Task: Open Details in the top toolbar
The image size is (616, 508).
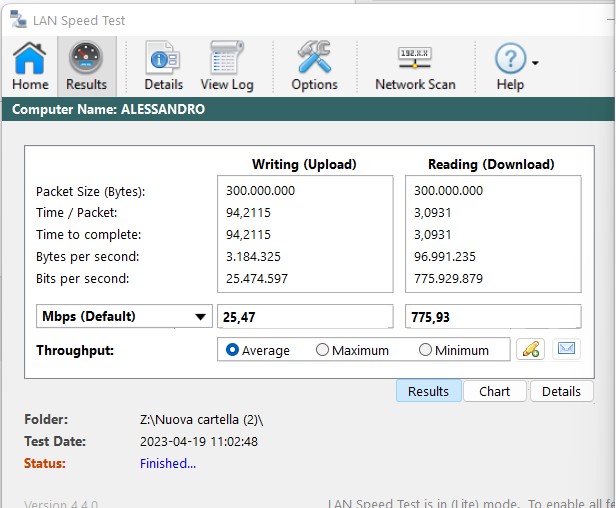Action: tap(163, 66)
